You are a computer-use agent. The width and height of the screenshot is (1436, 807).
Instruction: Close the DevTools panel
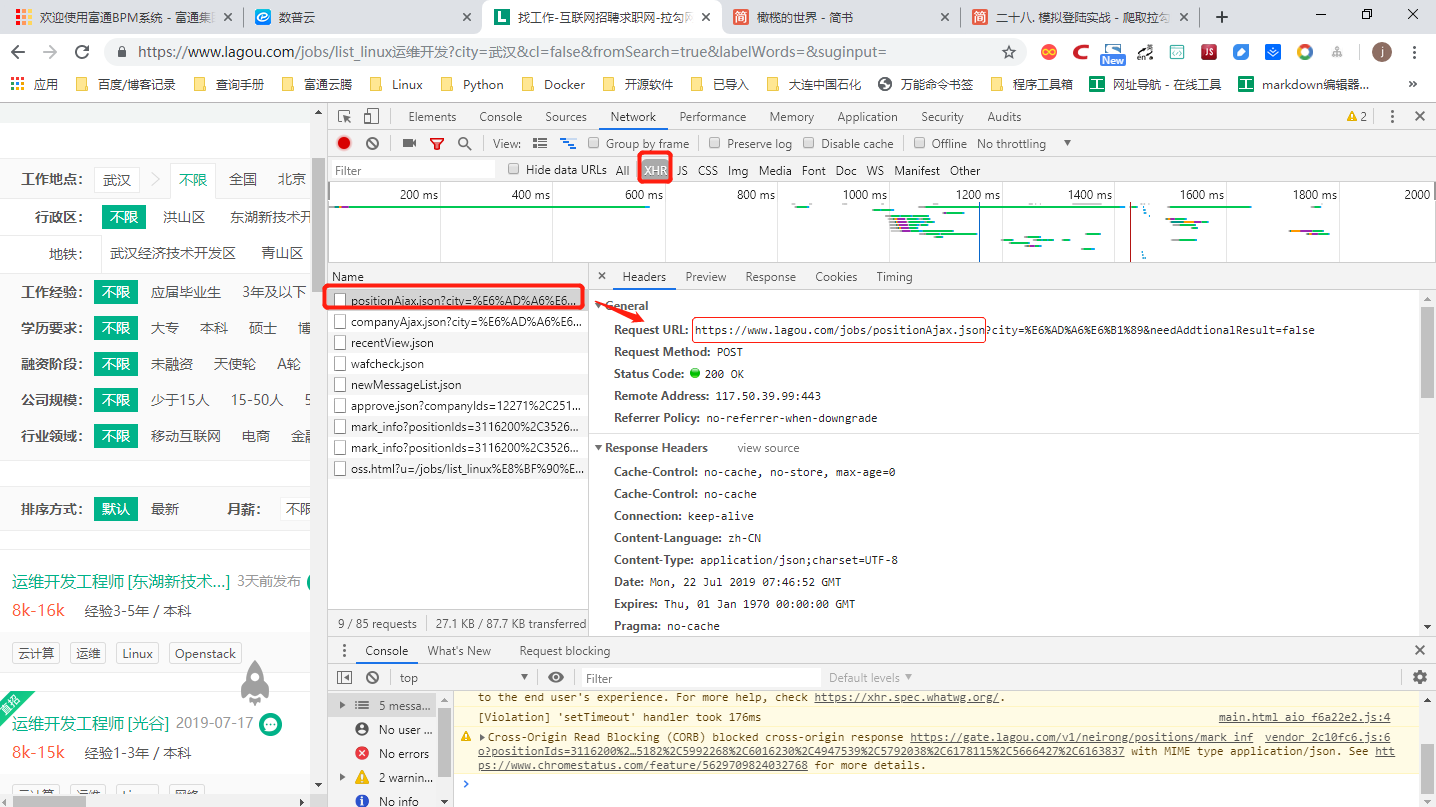(x=1419, y=117)
